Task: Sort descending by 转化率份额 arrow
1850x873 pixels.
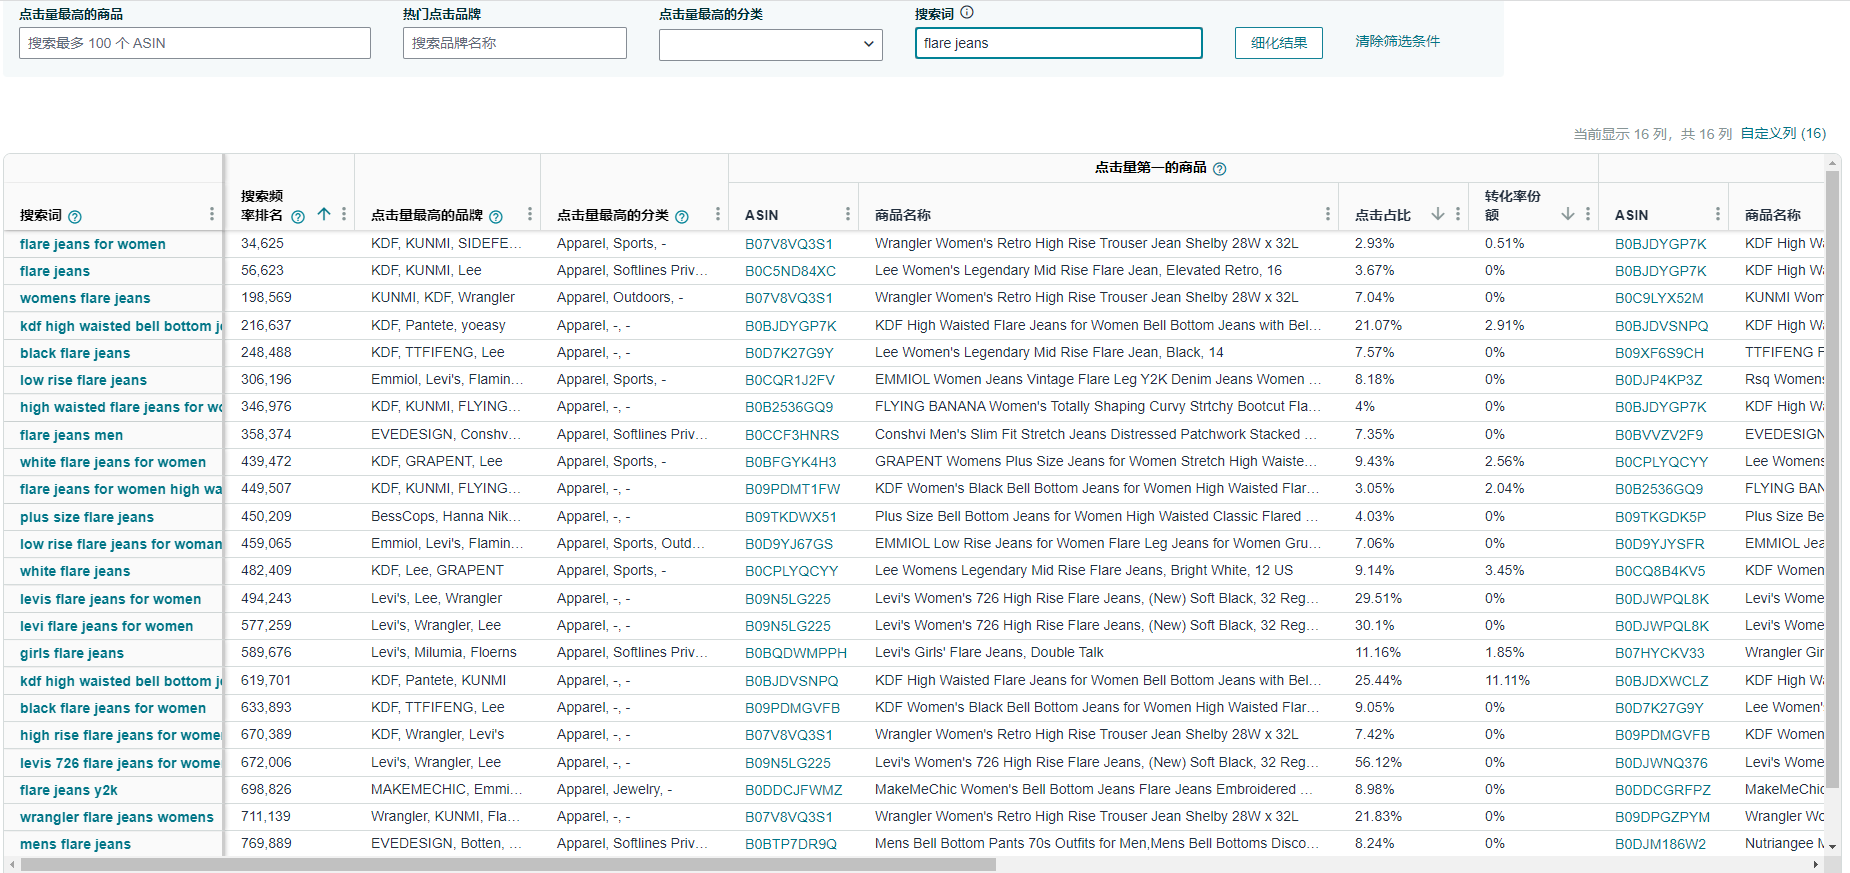Action: coord(1568,214)
